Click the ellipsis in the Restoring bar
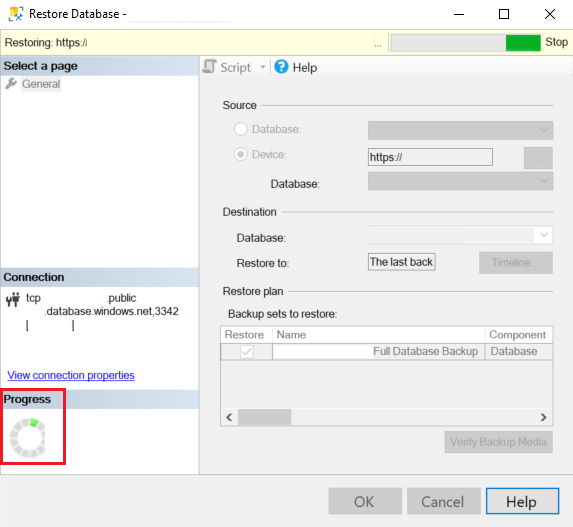This screenshot has width=573, height=527. click(x=378, y=45)
